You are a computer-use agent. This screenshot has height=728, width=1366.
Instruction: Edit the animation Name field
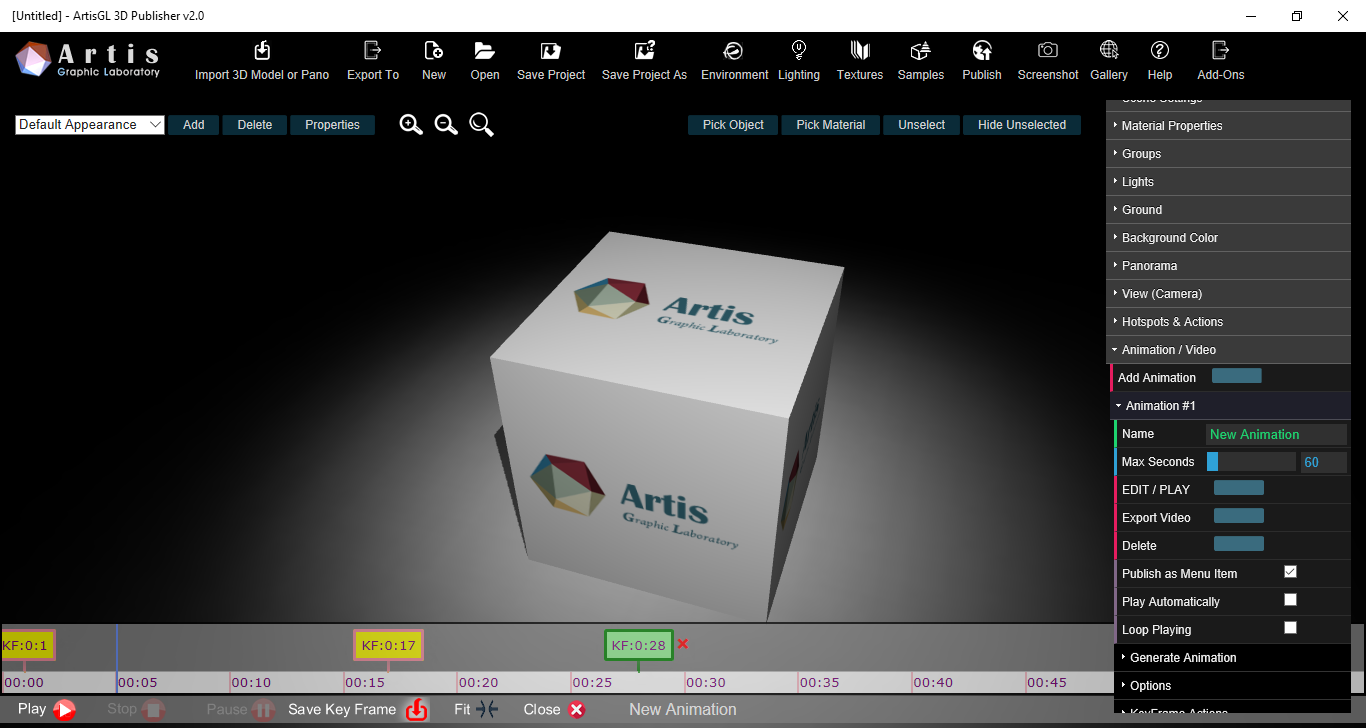[1277, 434]
